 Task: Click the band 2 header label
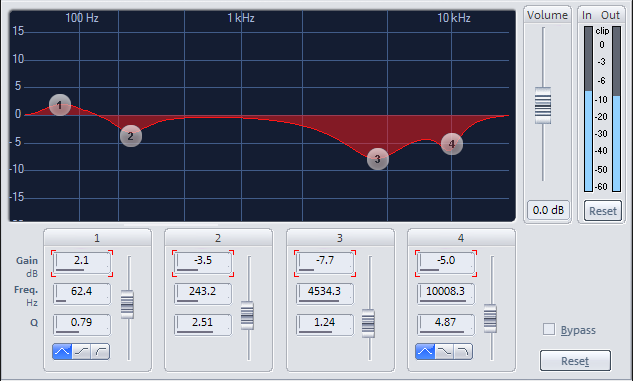click(218, 238)
